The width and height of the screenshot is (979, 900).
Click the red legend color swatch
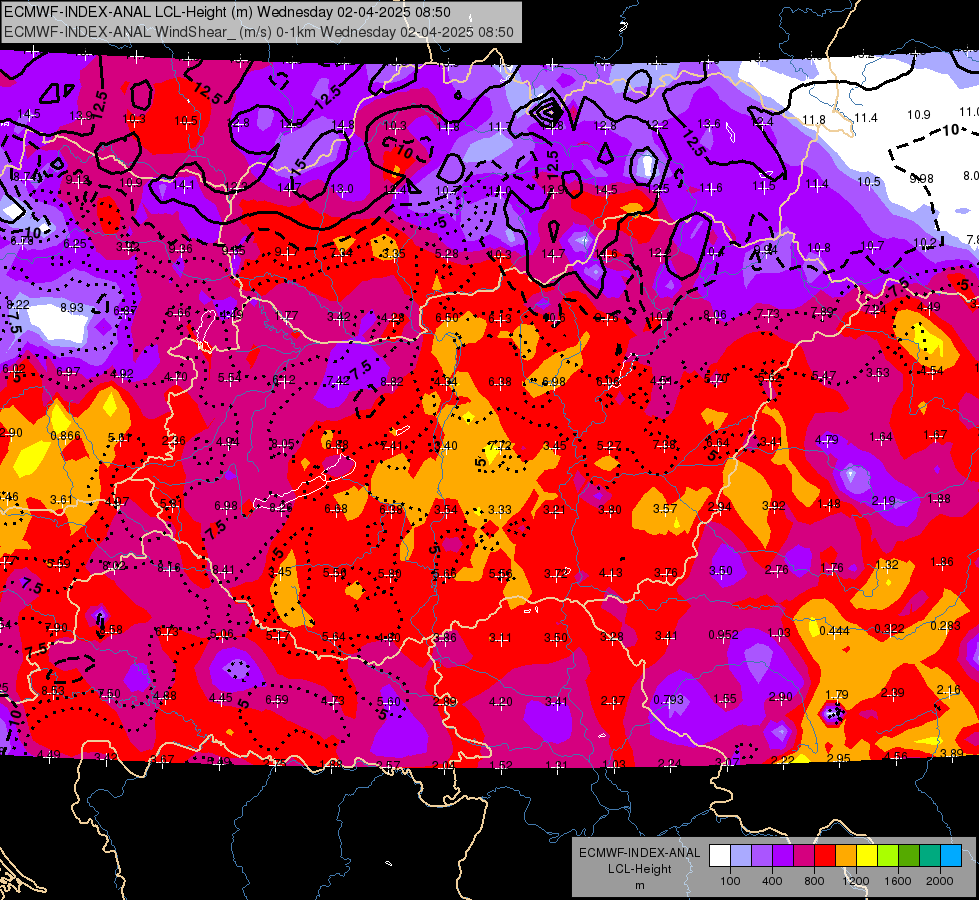825,856
